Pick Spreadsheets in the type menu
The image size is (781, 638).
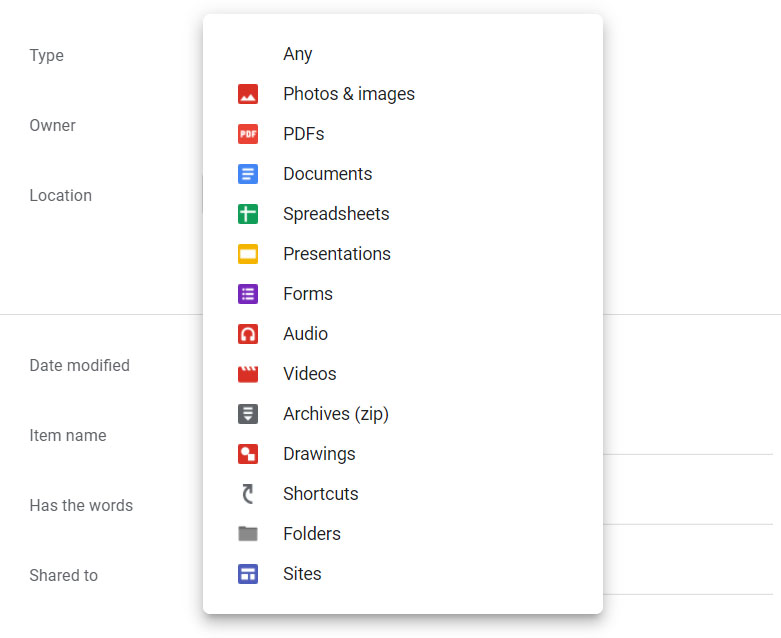point(336,214)
